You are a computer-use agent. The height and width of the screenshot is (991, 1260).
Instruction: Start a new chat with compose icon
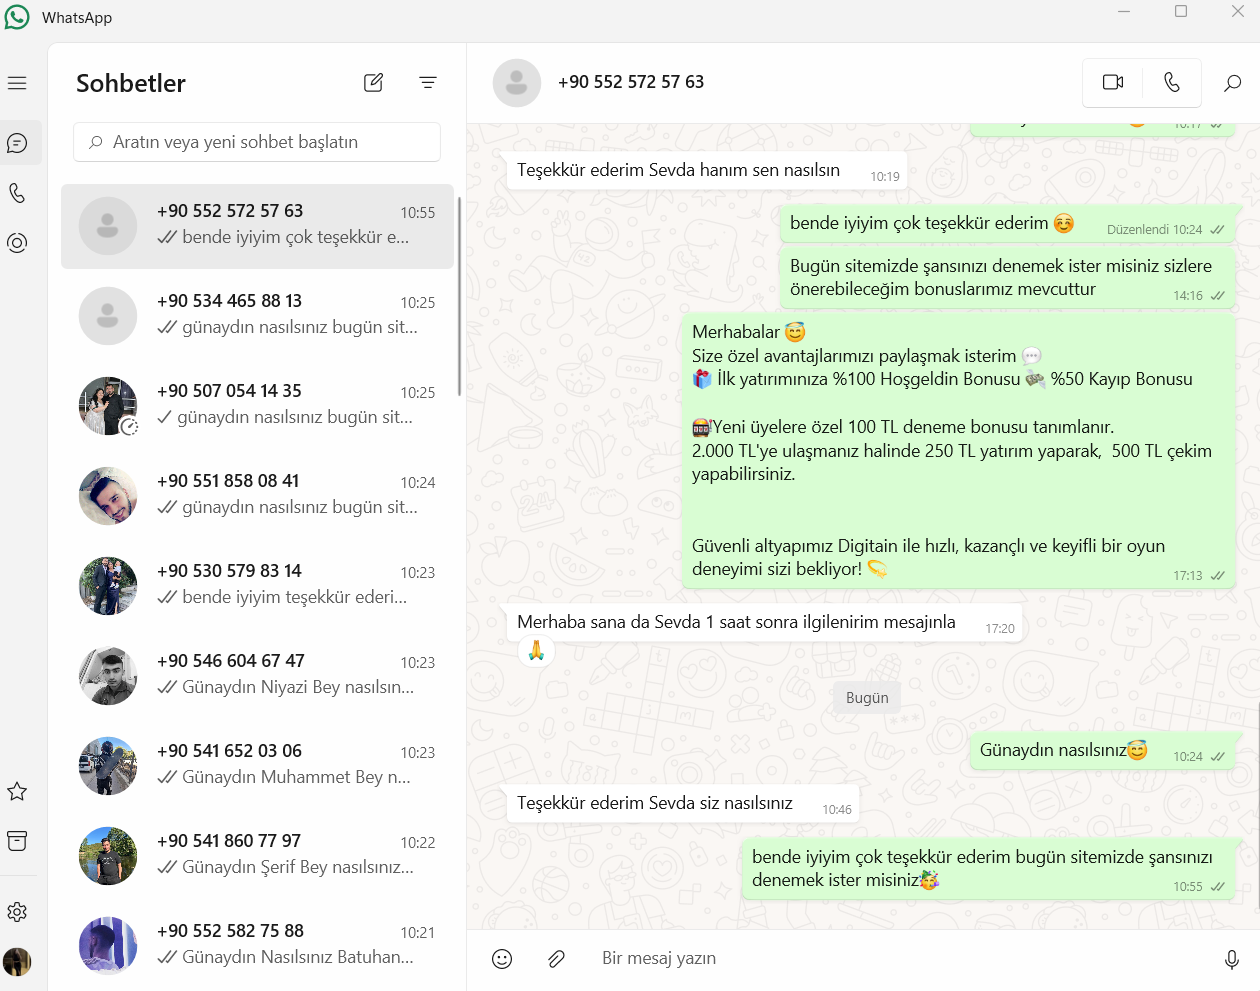point(373,83)
